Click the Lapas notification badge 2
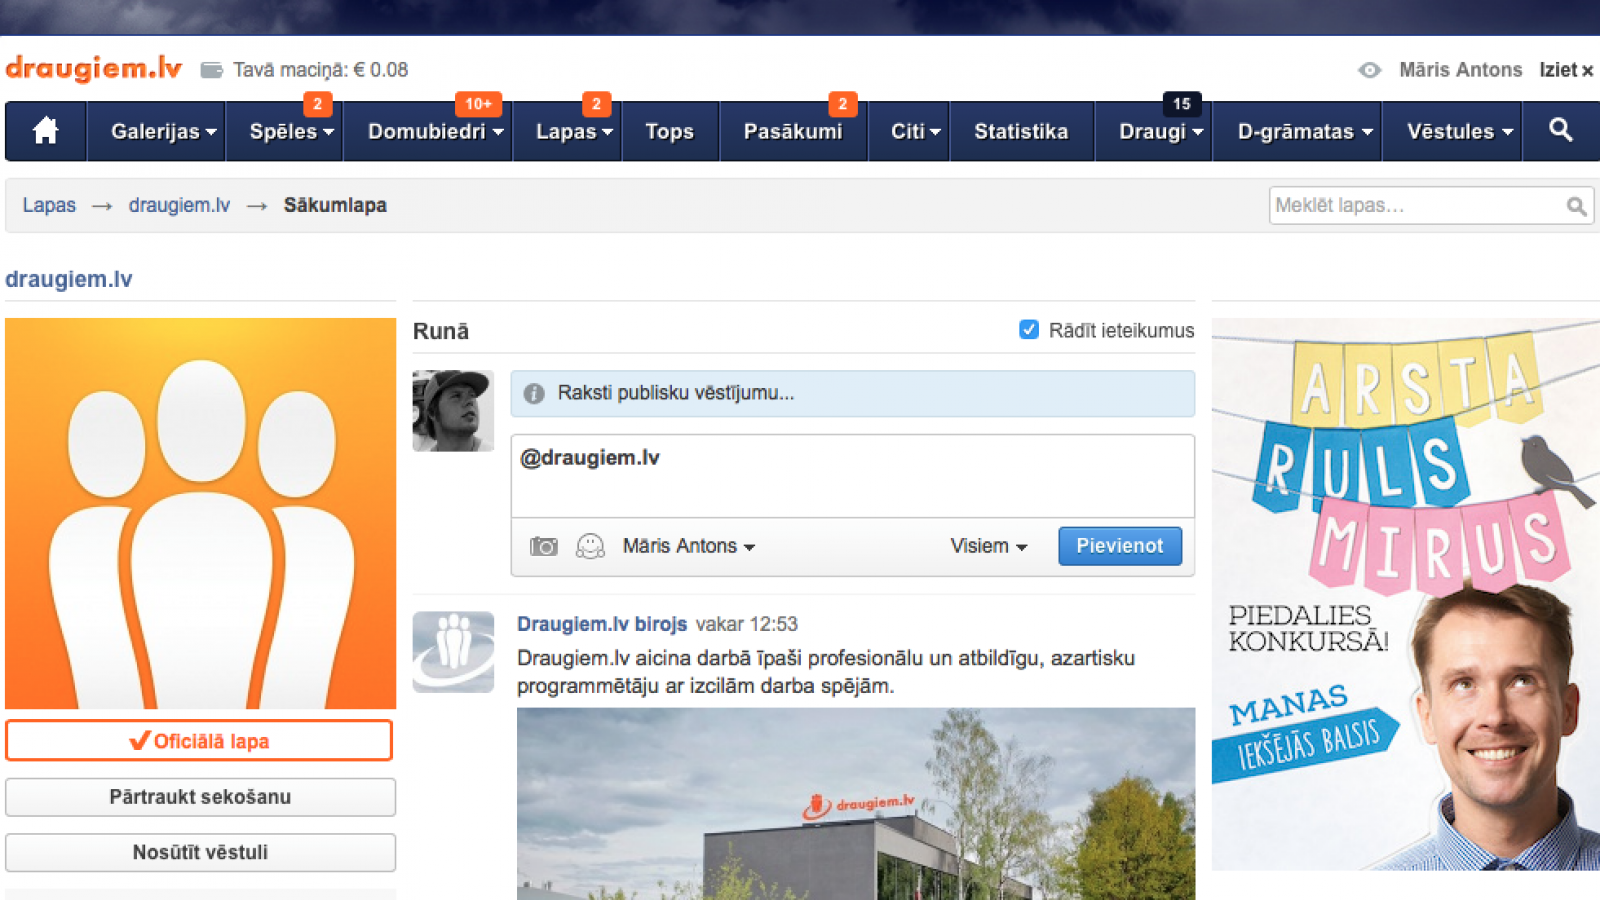Image resolution: width=1600 pixels, height=900 pixels. tap(596, 104)
